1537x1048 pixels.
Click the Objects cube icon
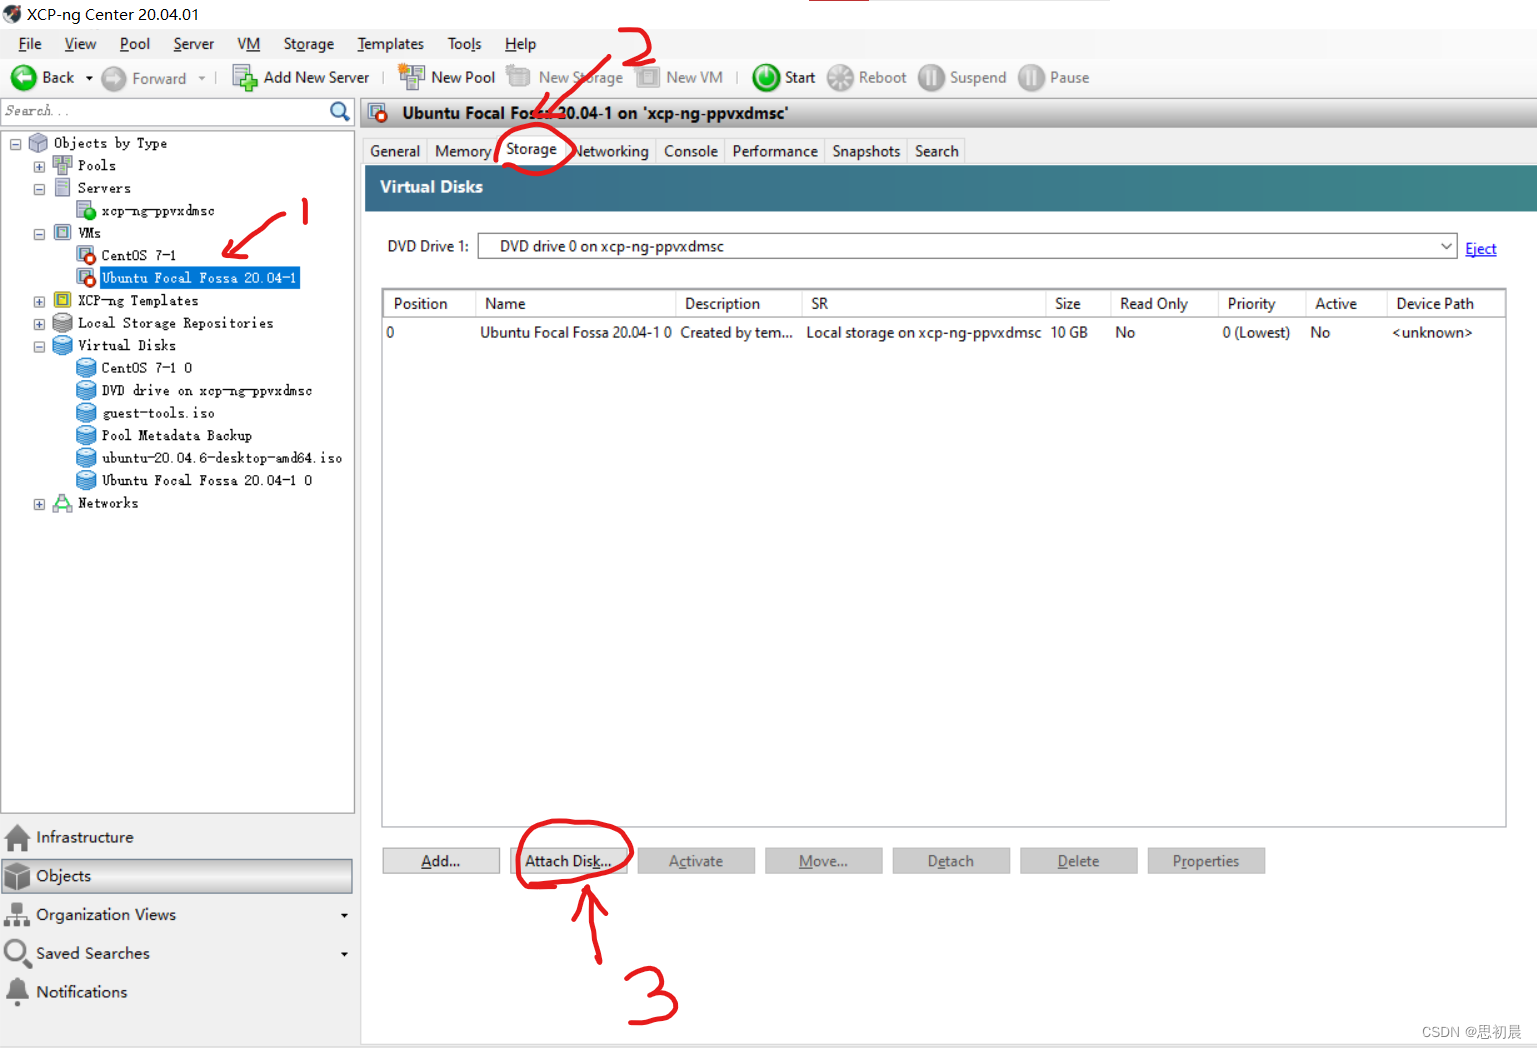point(17,876)
